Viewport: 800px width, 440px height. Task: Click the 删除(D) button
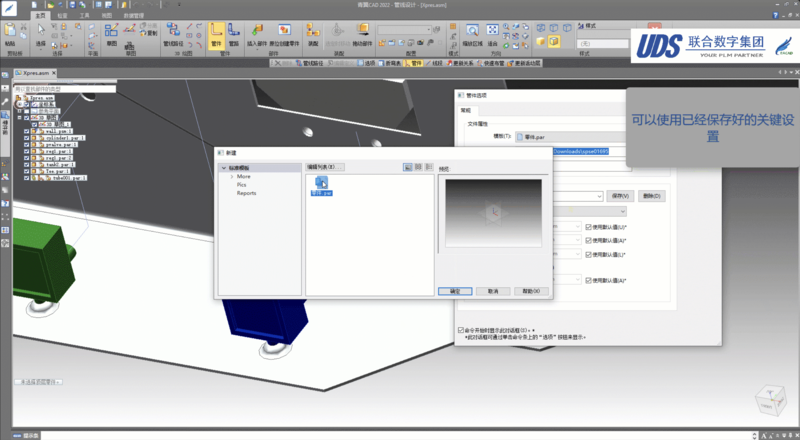(651, 196)
